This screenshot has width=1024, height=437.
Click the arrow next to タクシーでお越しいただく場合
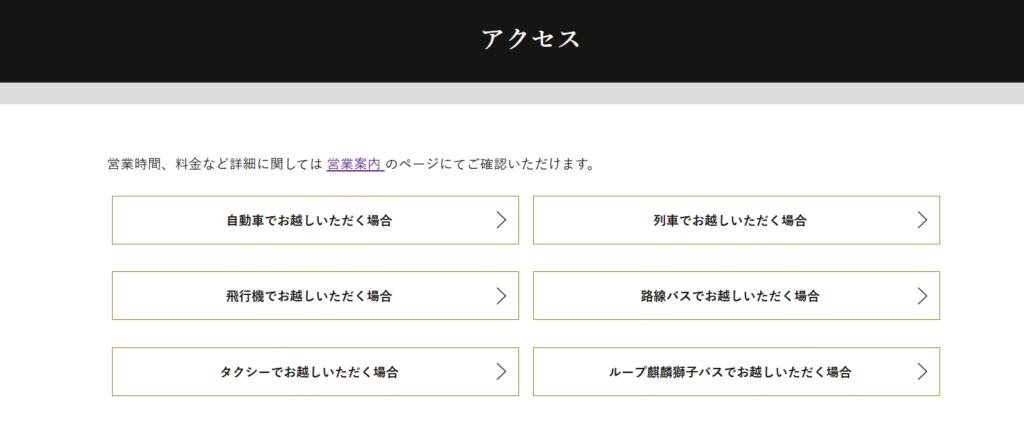tap(502, 372)
